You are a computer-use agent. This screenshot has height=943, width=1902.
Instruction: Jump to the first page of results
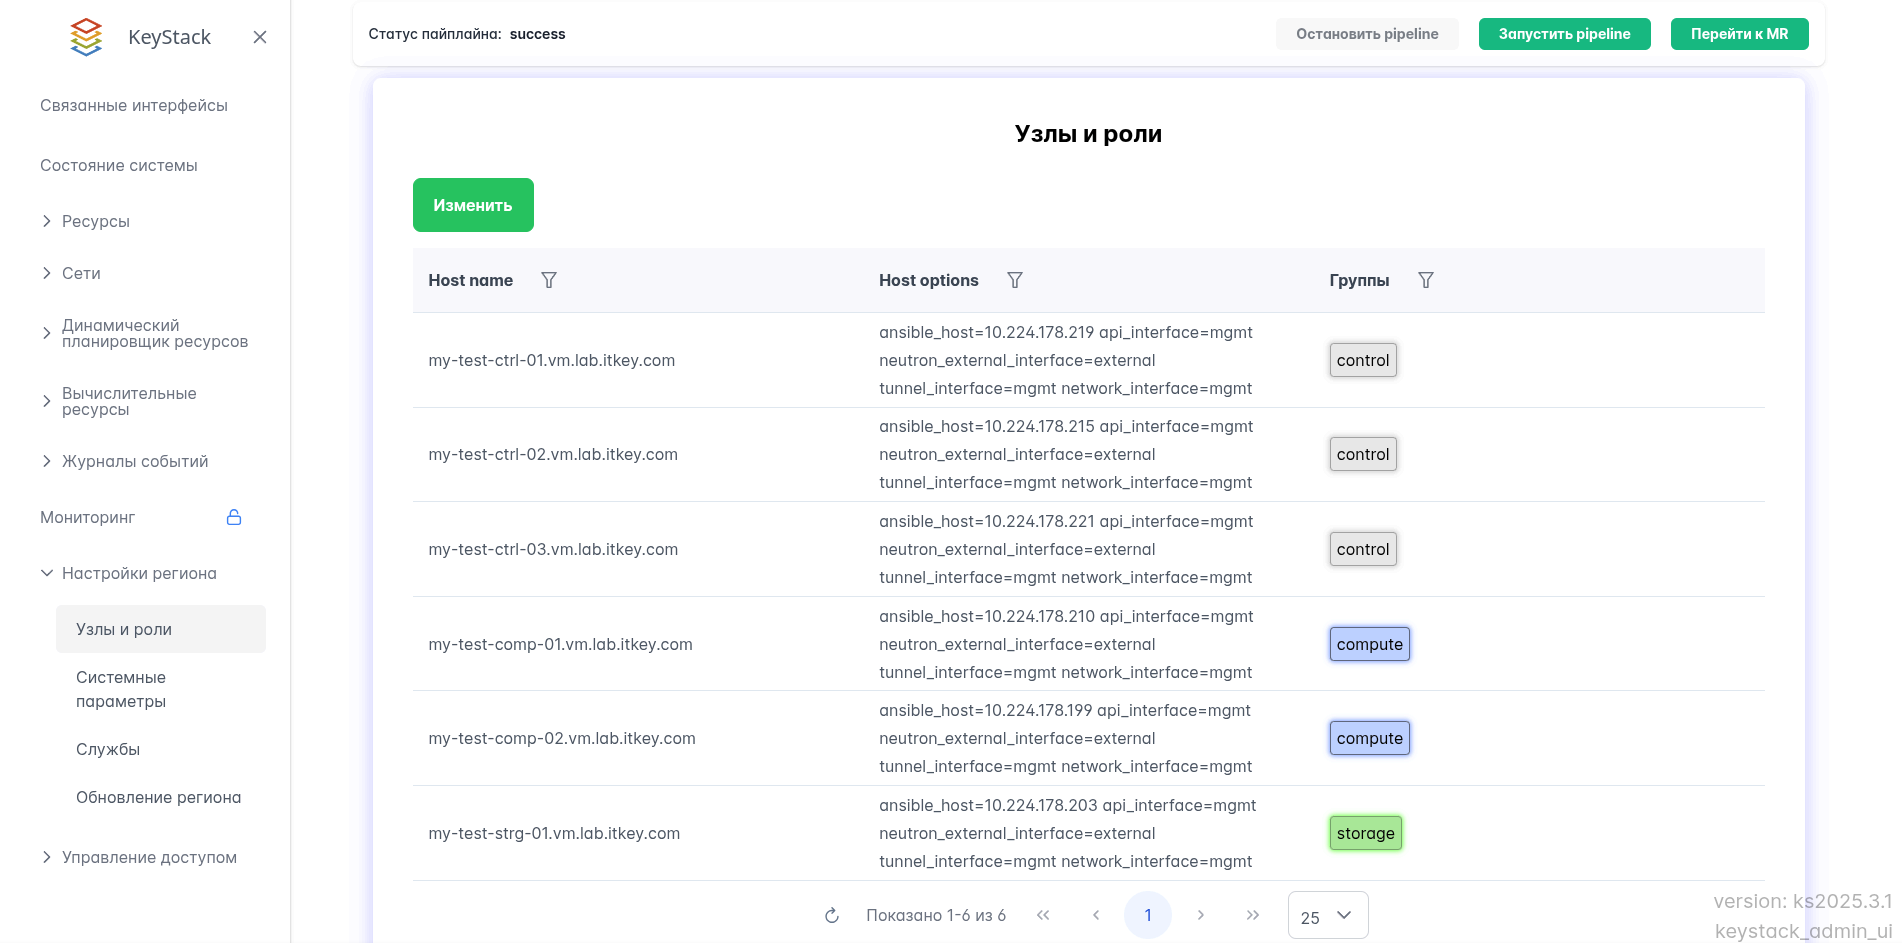(1043, 915)
